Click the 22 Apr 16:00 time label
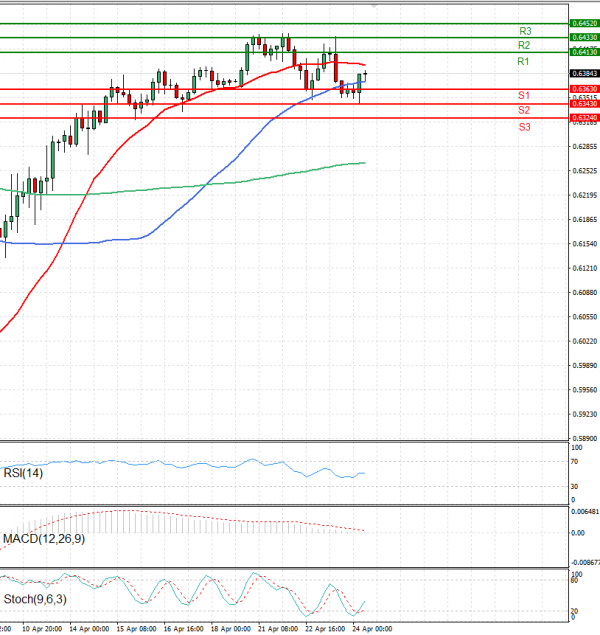The height and width of the screenshot is (635, 600). [325, 629]
